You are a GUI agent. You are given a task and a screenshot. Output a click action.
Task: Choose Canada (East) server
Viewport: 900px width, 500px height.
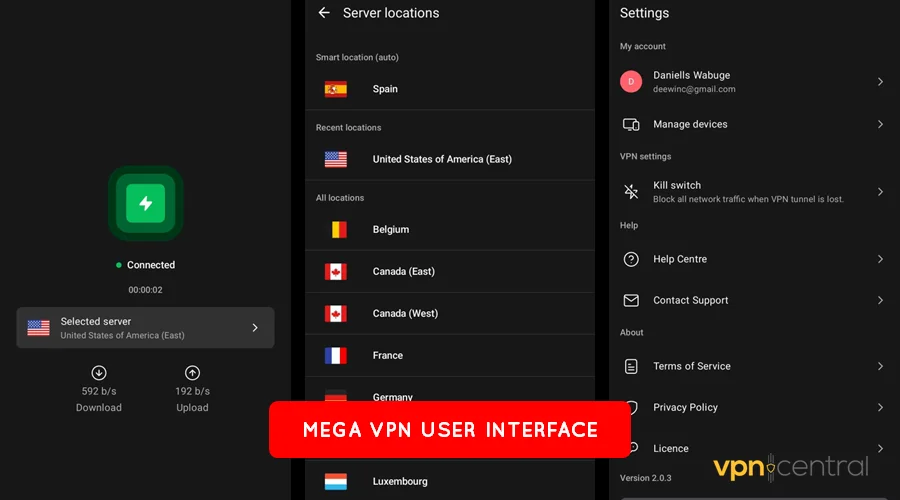(450, 272)
